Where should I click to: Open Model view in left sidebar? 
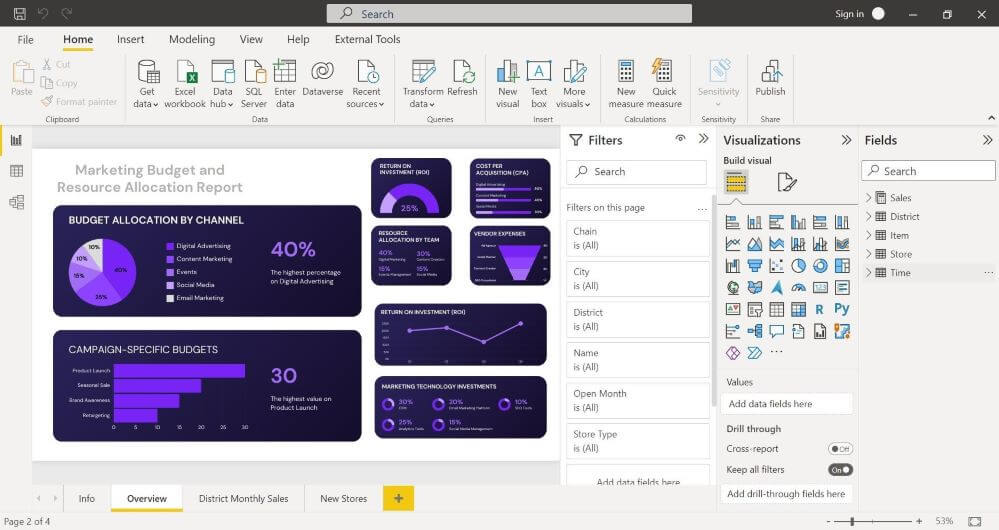17,202
